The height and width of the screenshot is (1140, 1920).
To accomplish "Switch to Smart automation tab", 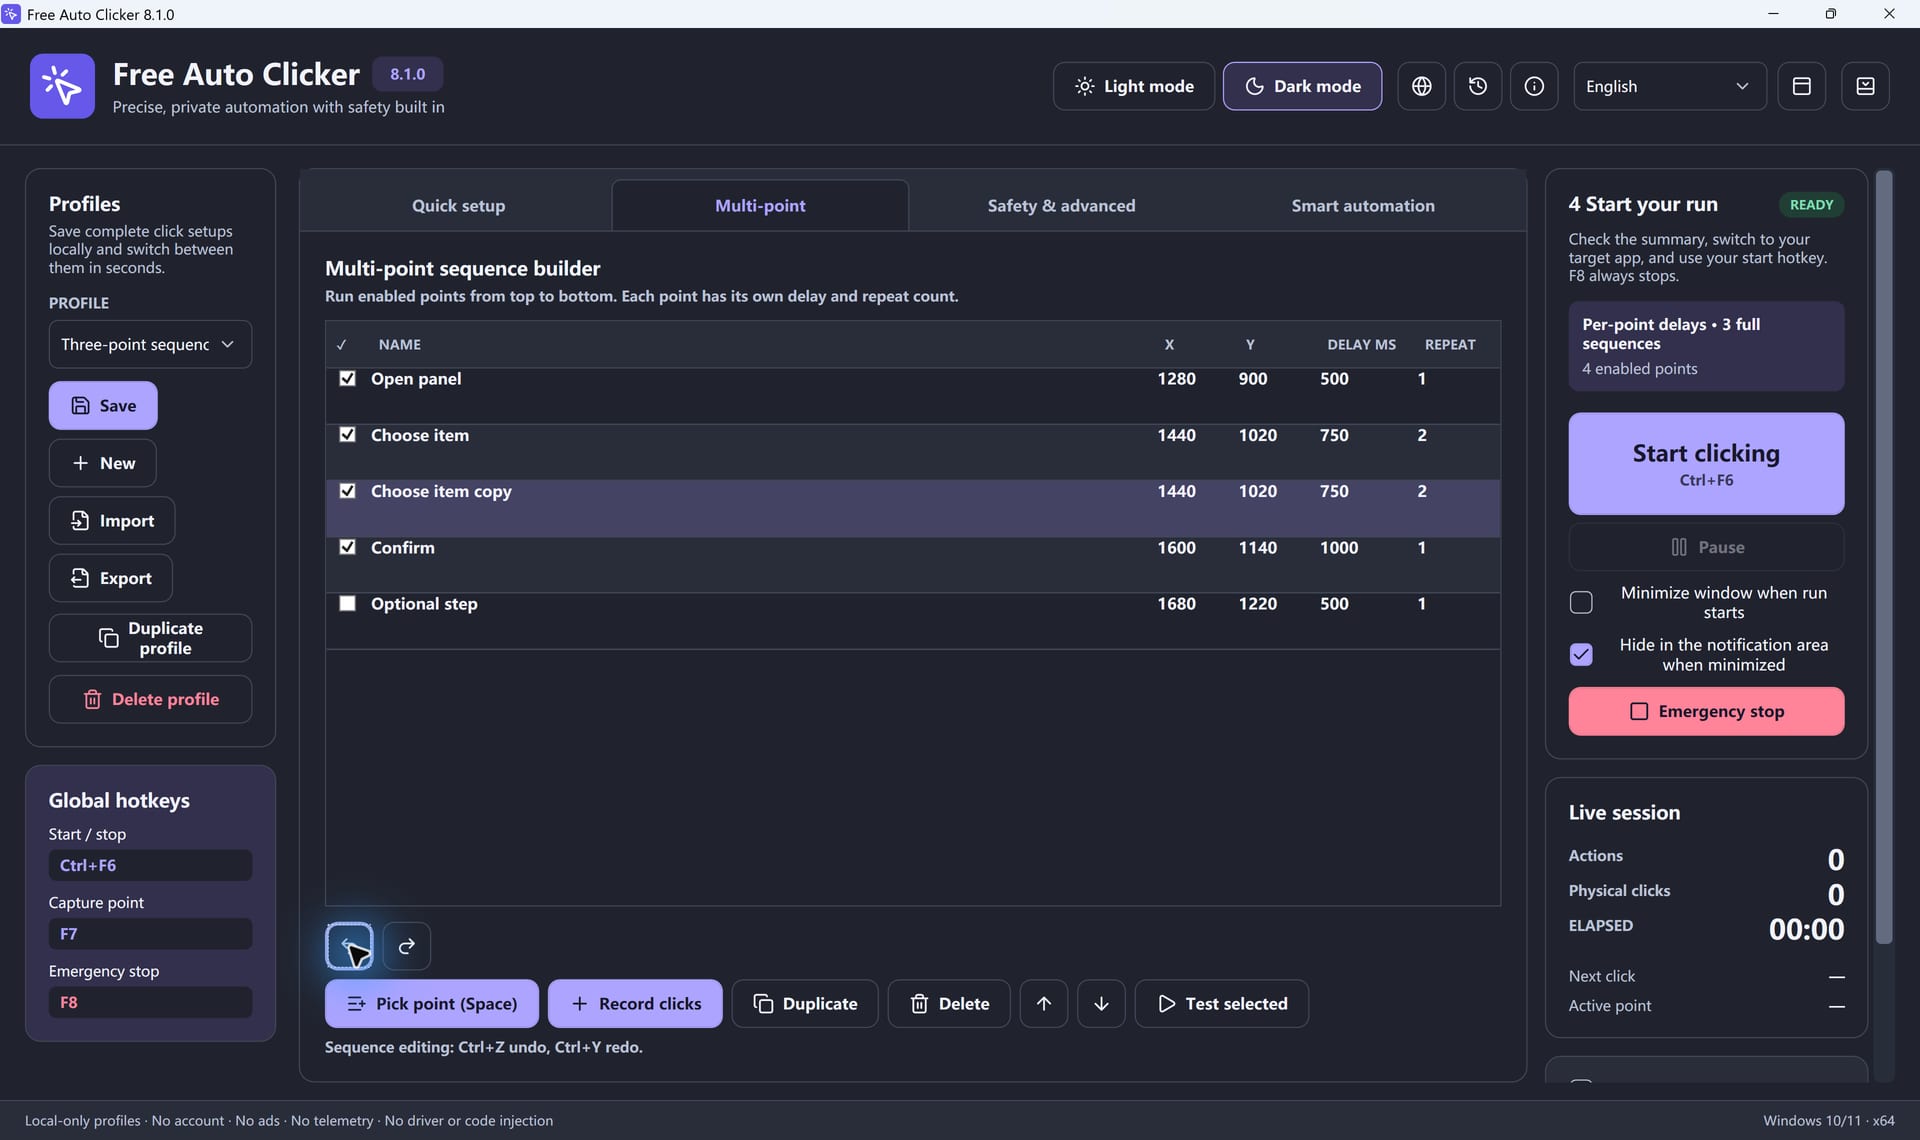I will [x=1362, y=206].
